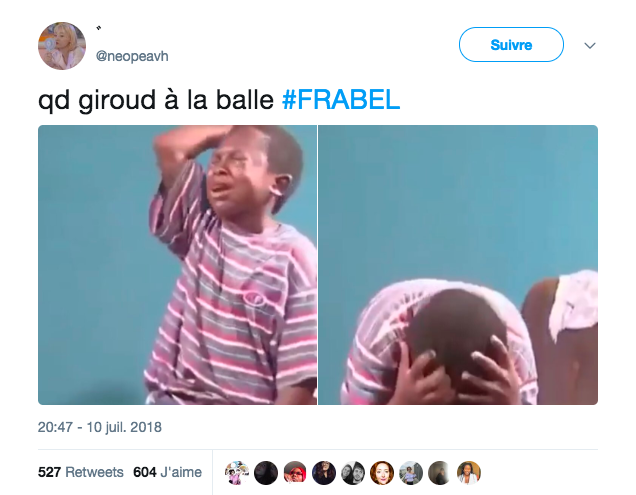The height and width of the screenshot is (495, 636).
Task: Open the tweet options chevron menu
Action: pyautogui.click(x=590, y=45)
